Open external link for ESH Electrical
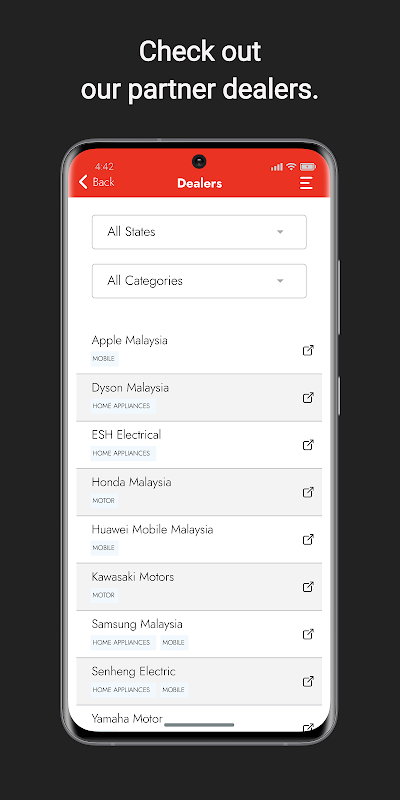 point(308,445)
